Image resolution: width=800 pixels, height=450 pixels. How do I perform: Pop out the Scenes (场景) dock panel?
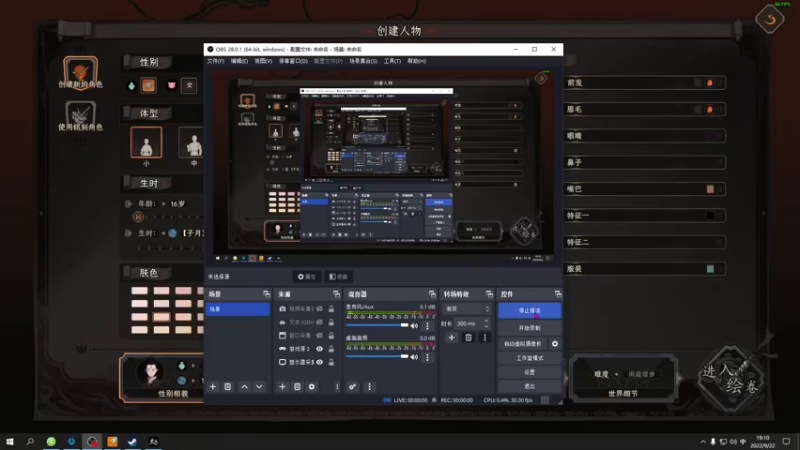266,294
